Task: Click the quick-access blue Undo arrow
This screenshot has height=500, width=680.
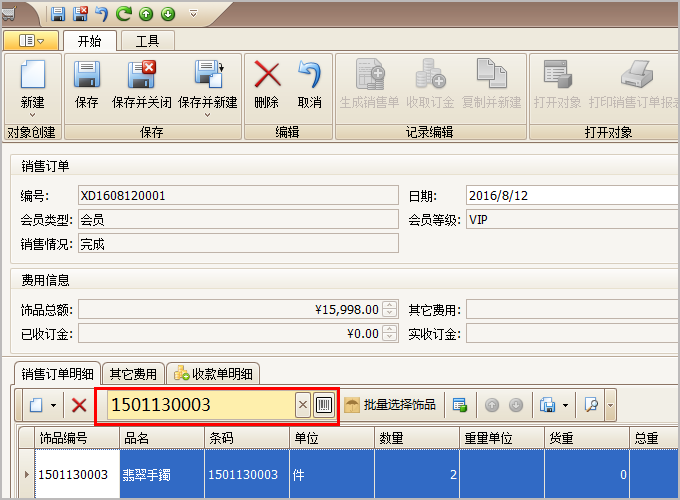Action: [x=102, y=14]
